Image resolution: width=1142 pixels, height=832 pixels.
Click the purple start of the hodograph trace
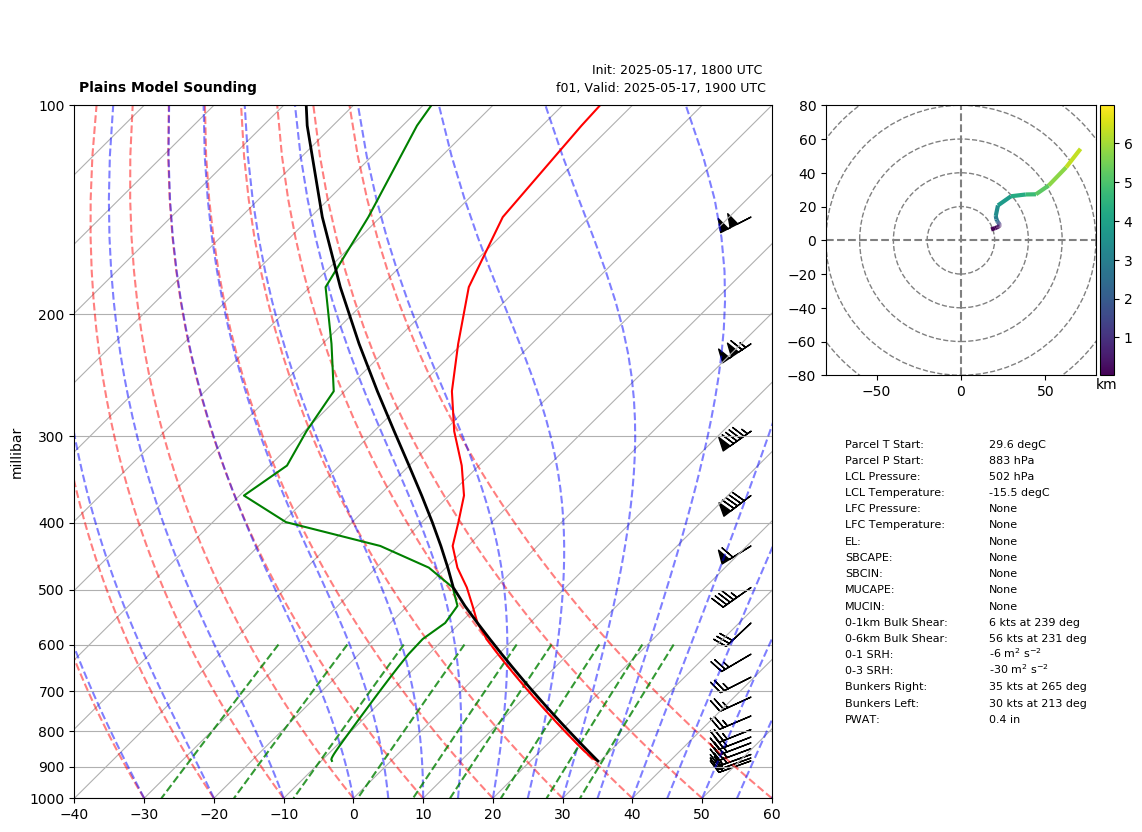pyautogui.click(x=993, y=229)
